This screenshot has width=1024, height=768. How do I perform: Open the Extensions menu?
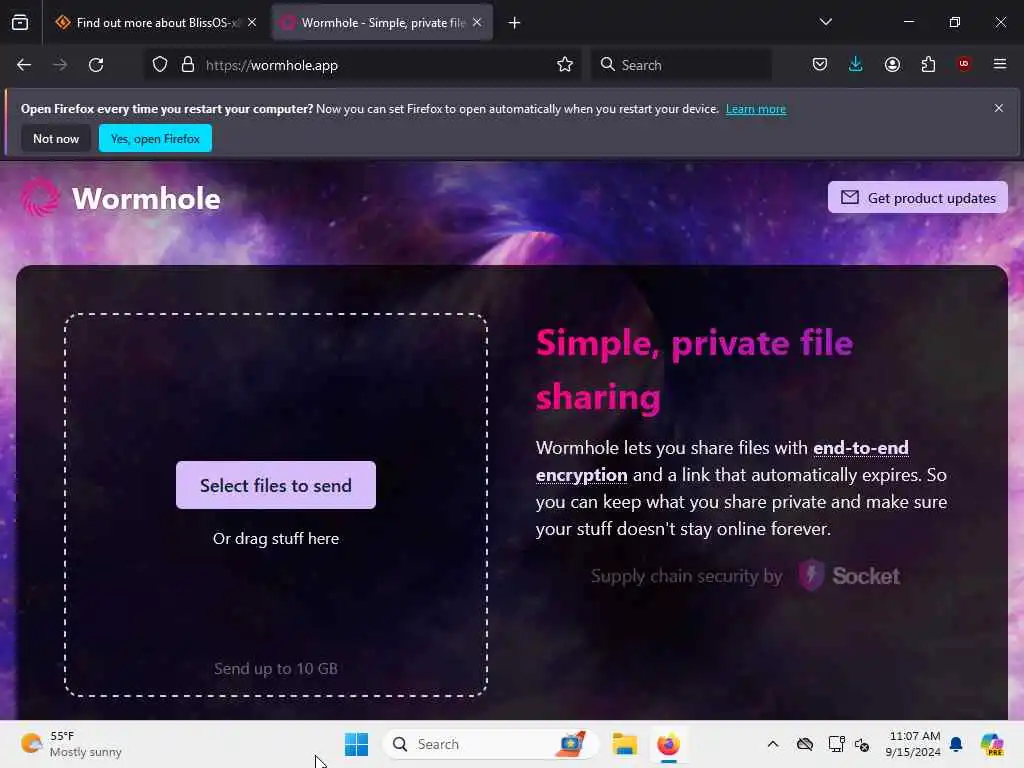[x=928, y=65]
